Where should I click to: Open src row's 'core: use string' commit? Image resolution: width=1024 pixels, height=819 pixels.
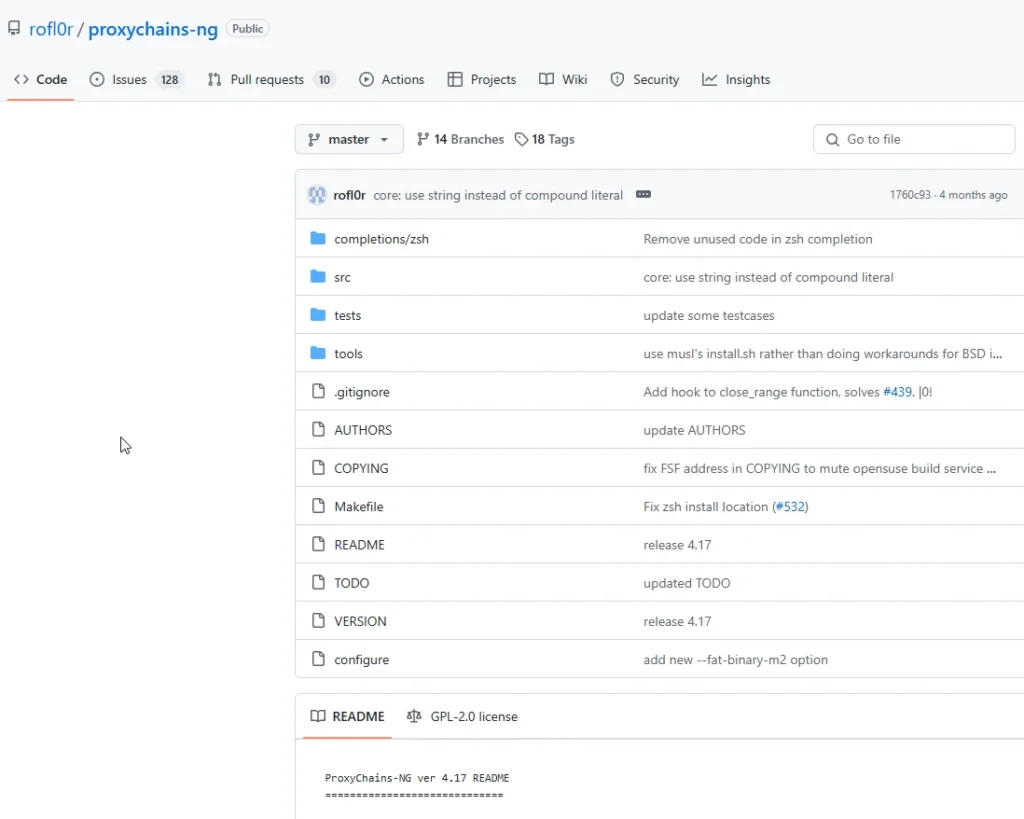click(x=768, y=278)
